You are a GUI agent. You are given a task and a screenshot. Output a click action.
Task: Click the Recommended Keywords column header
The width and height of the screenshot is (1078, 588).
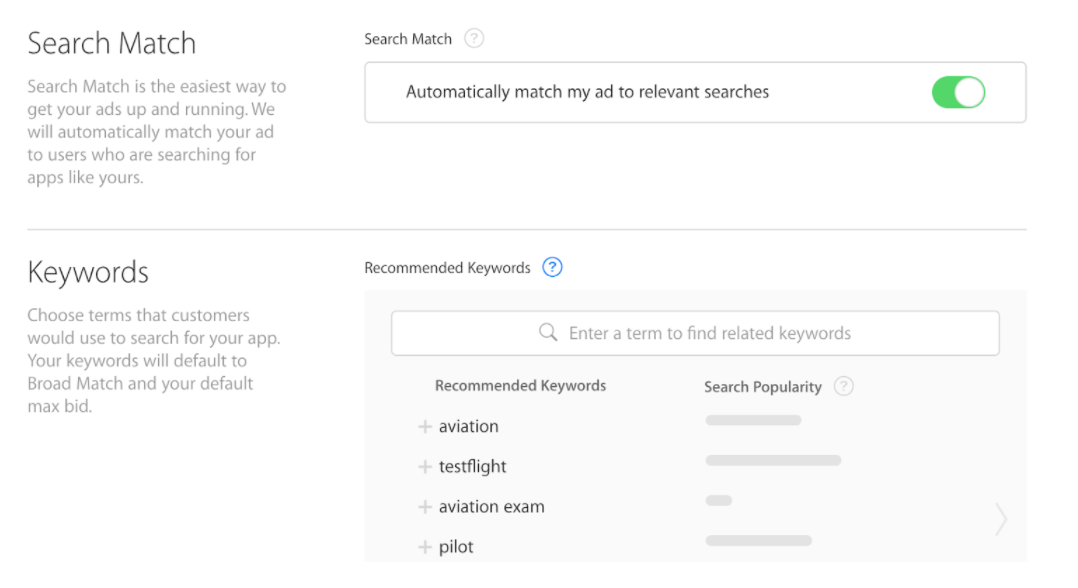520,386
